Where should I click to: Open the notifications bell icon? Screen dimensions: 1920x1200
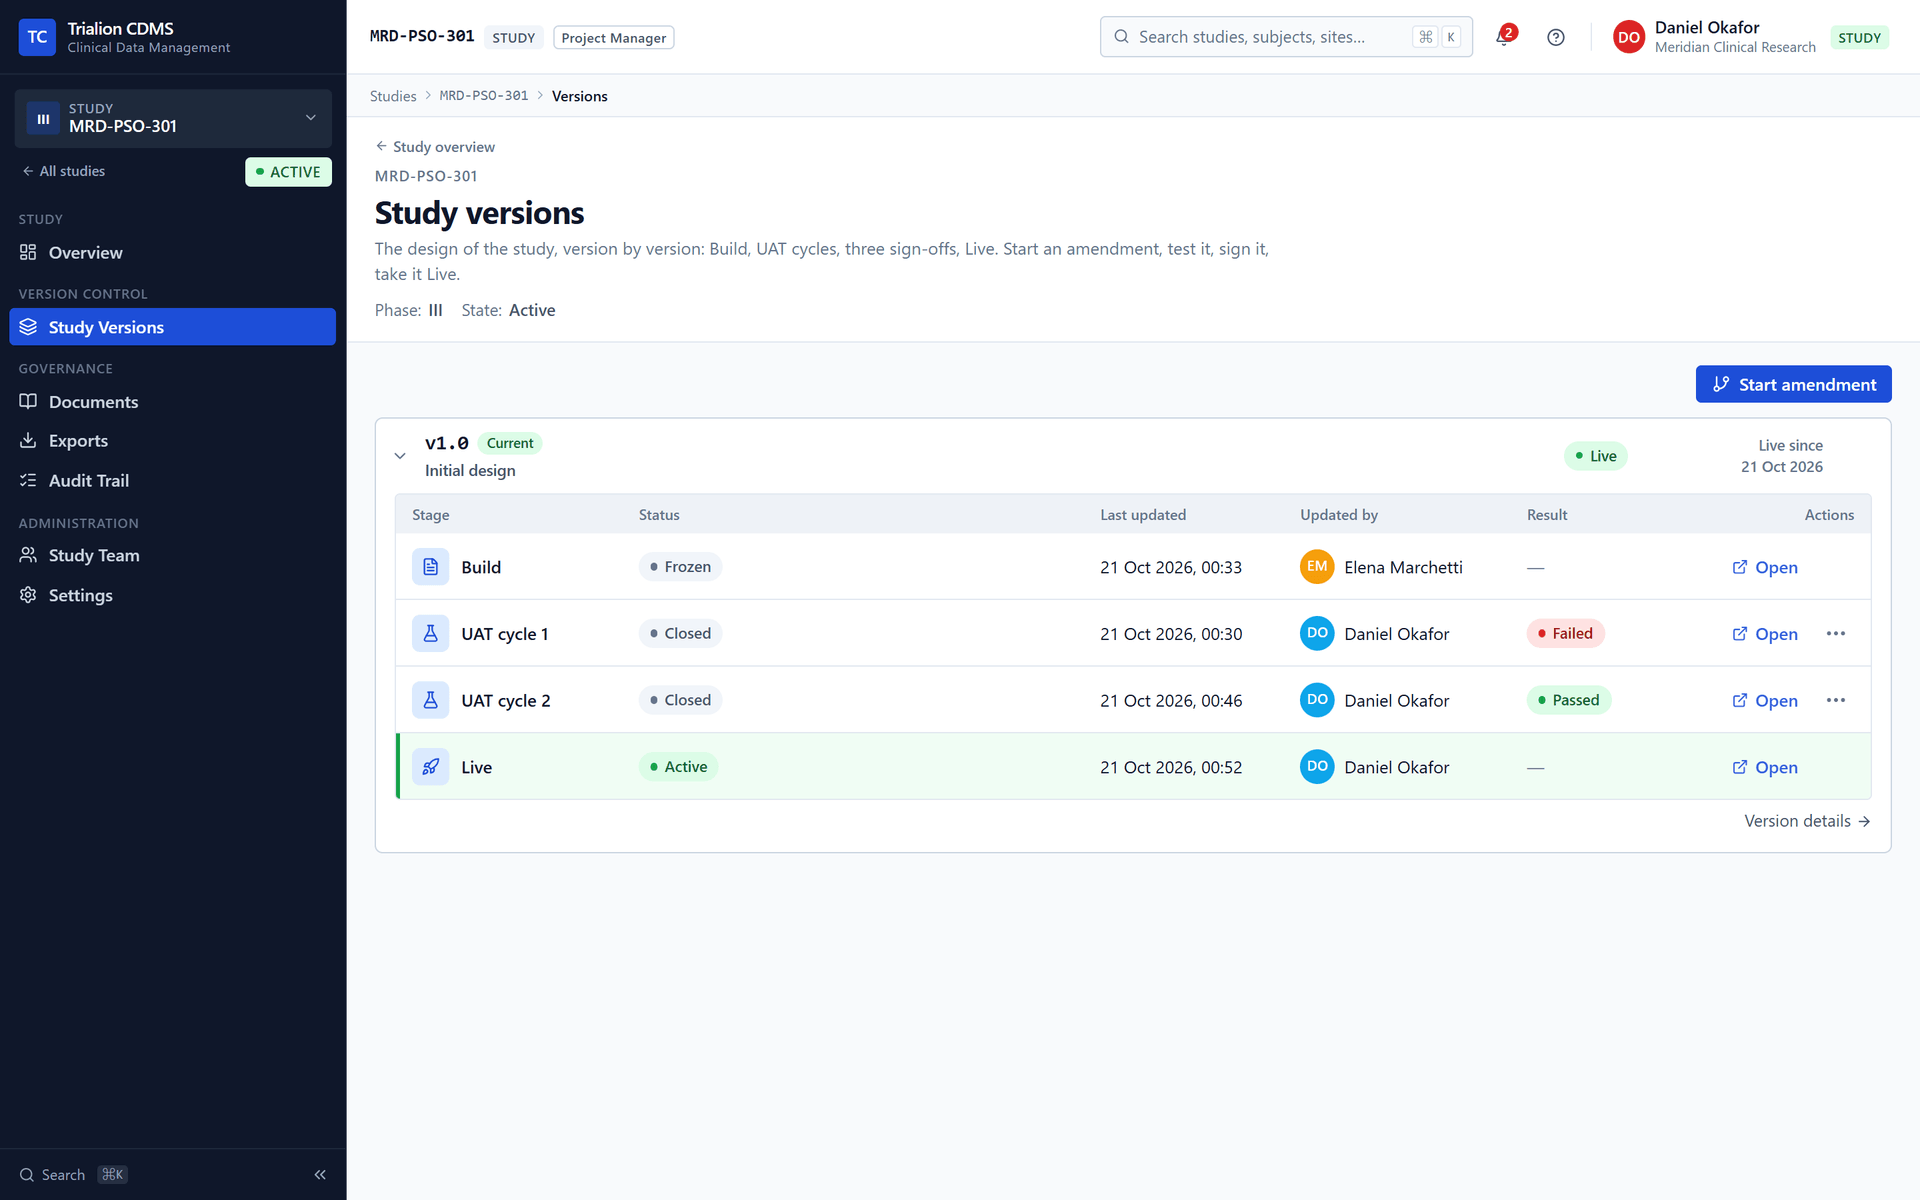point(1504,37)
